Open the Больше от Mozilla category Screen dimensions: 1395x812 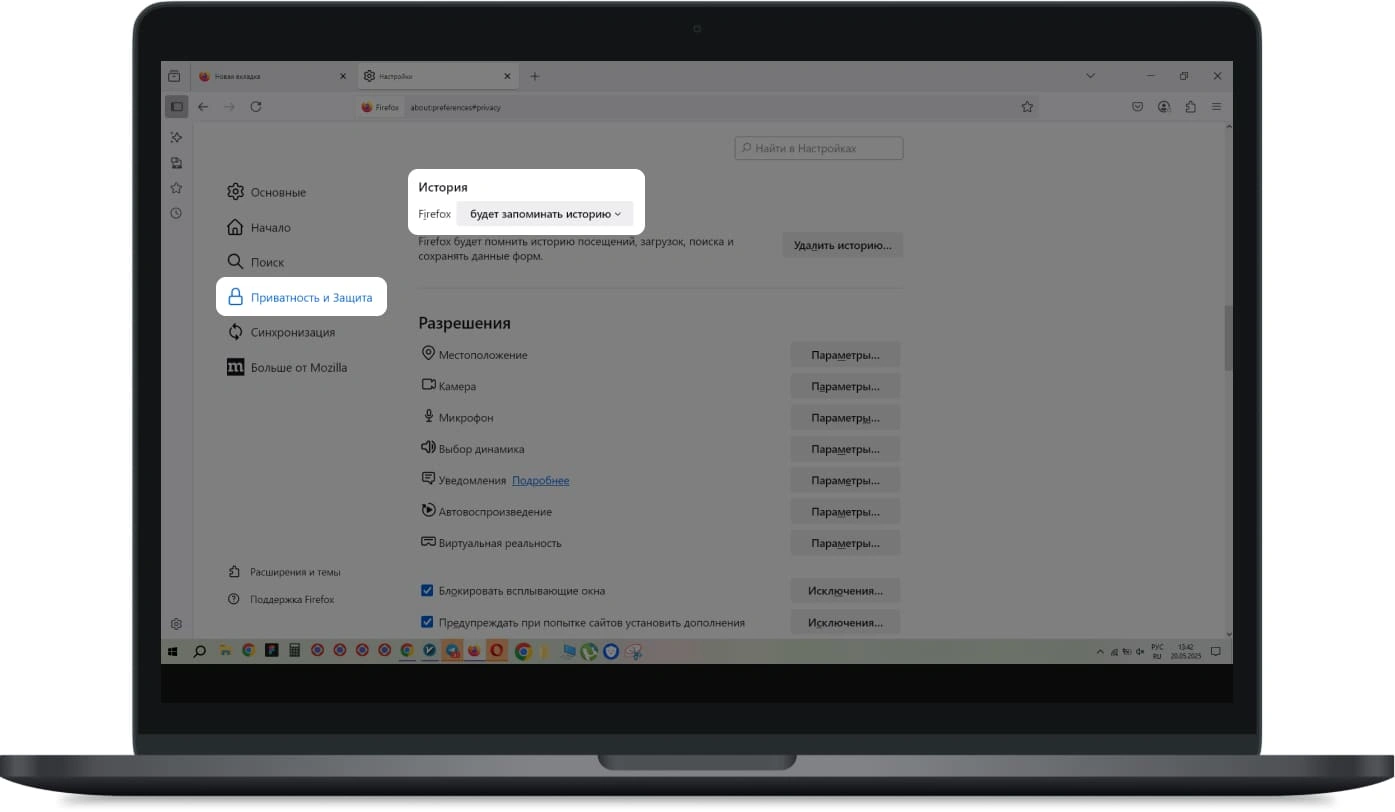coord(287,367)
